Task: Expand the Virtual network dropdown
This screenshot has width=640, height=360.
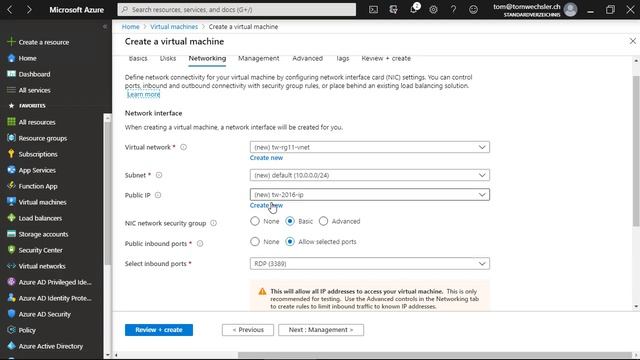Action: (370, 147)
